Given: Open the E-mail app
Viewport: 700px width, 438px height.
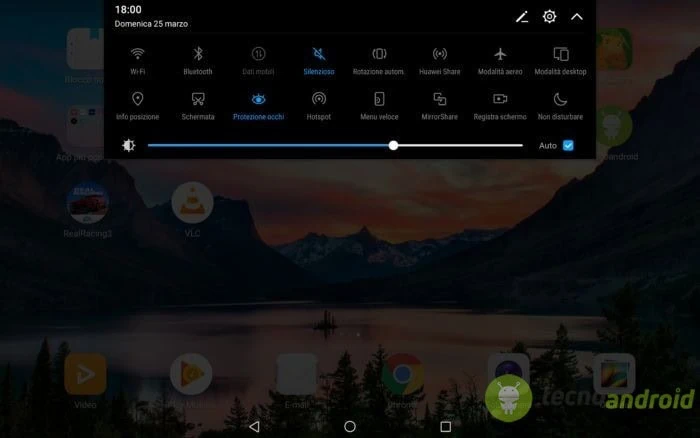Looking at the screenshot, I should 297,381.
